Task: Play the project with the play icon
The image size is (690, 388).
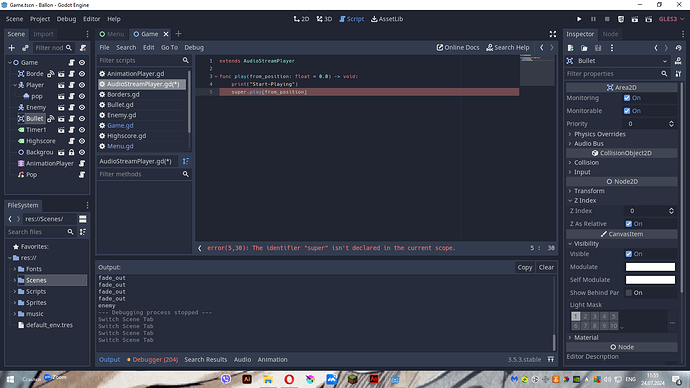Action: pyautogui.click(x=579, y=19)
